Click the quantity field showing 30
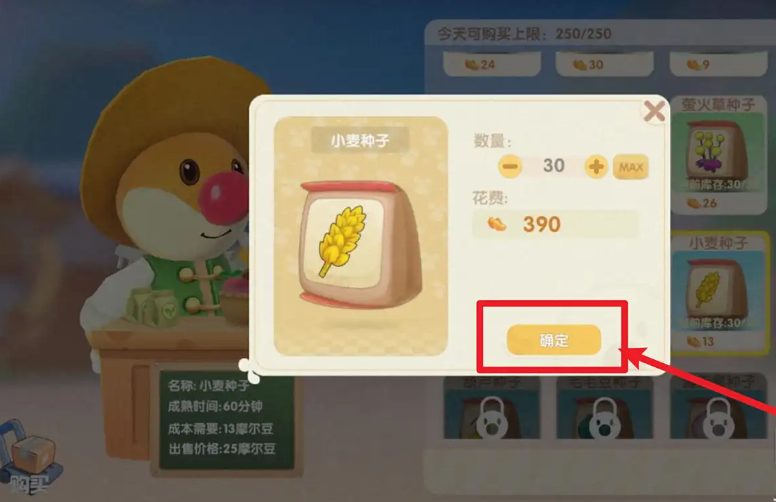 (553, 166)
